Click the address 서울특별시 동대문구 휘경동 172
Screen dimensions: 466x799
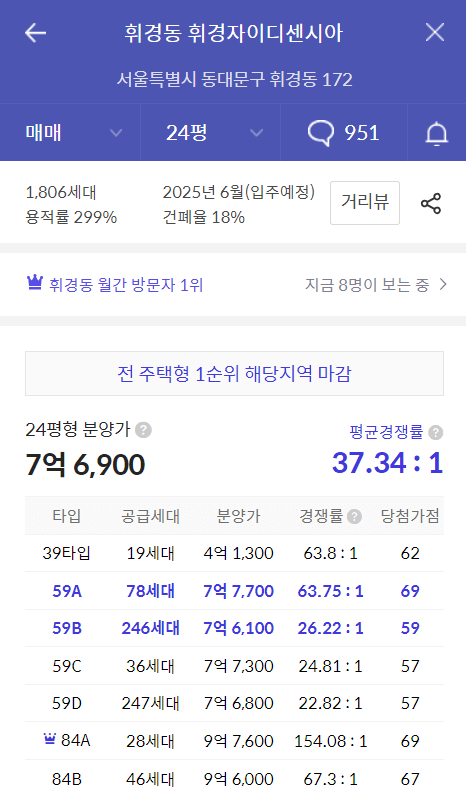234,79
